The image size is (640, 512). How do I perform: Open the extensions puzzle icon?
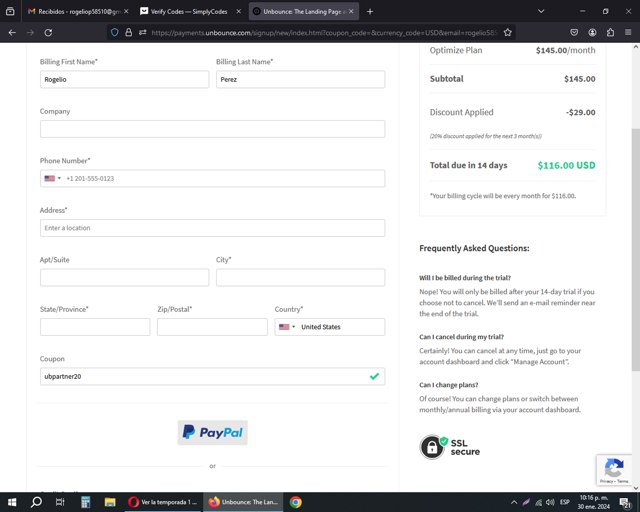pyautogui.click(x=610, y=33)
